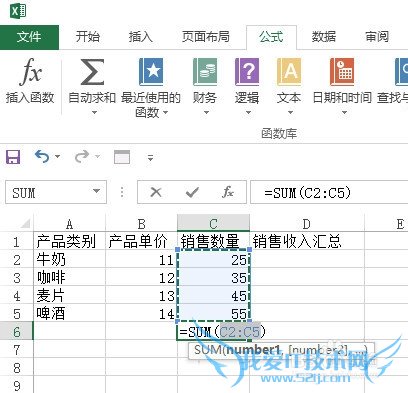408x393 pixels.
Task: Click the Save floppy disk icon
Action: click(13, 157)
